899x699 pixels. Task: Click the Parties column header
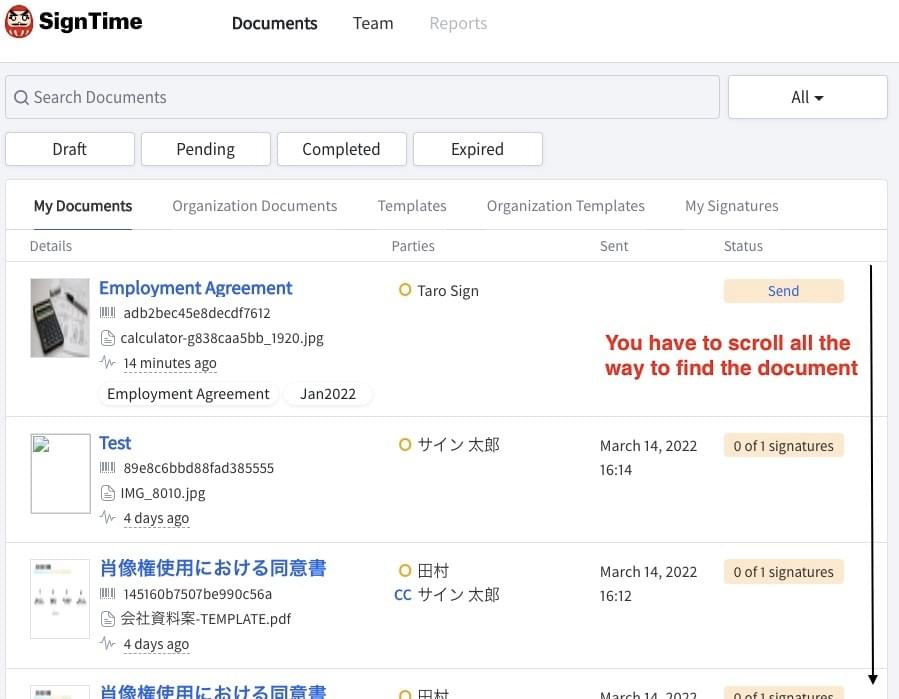(x=413, y=246)
